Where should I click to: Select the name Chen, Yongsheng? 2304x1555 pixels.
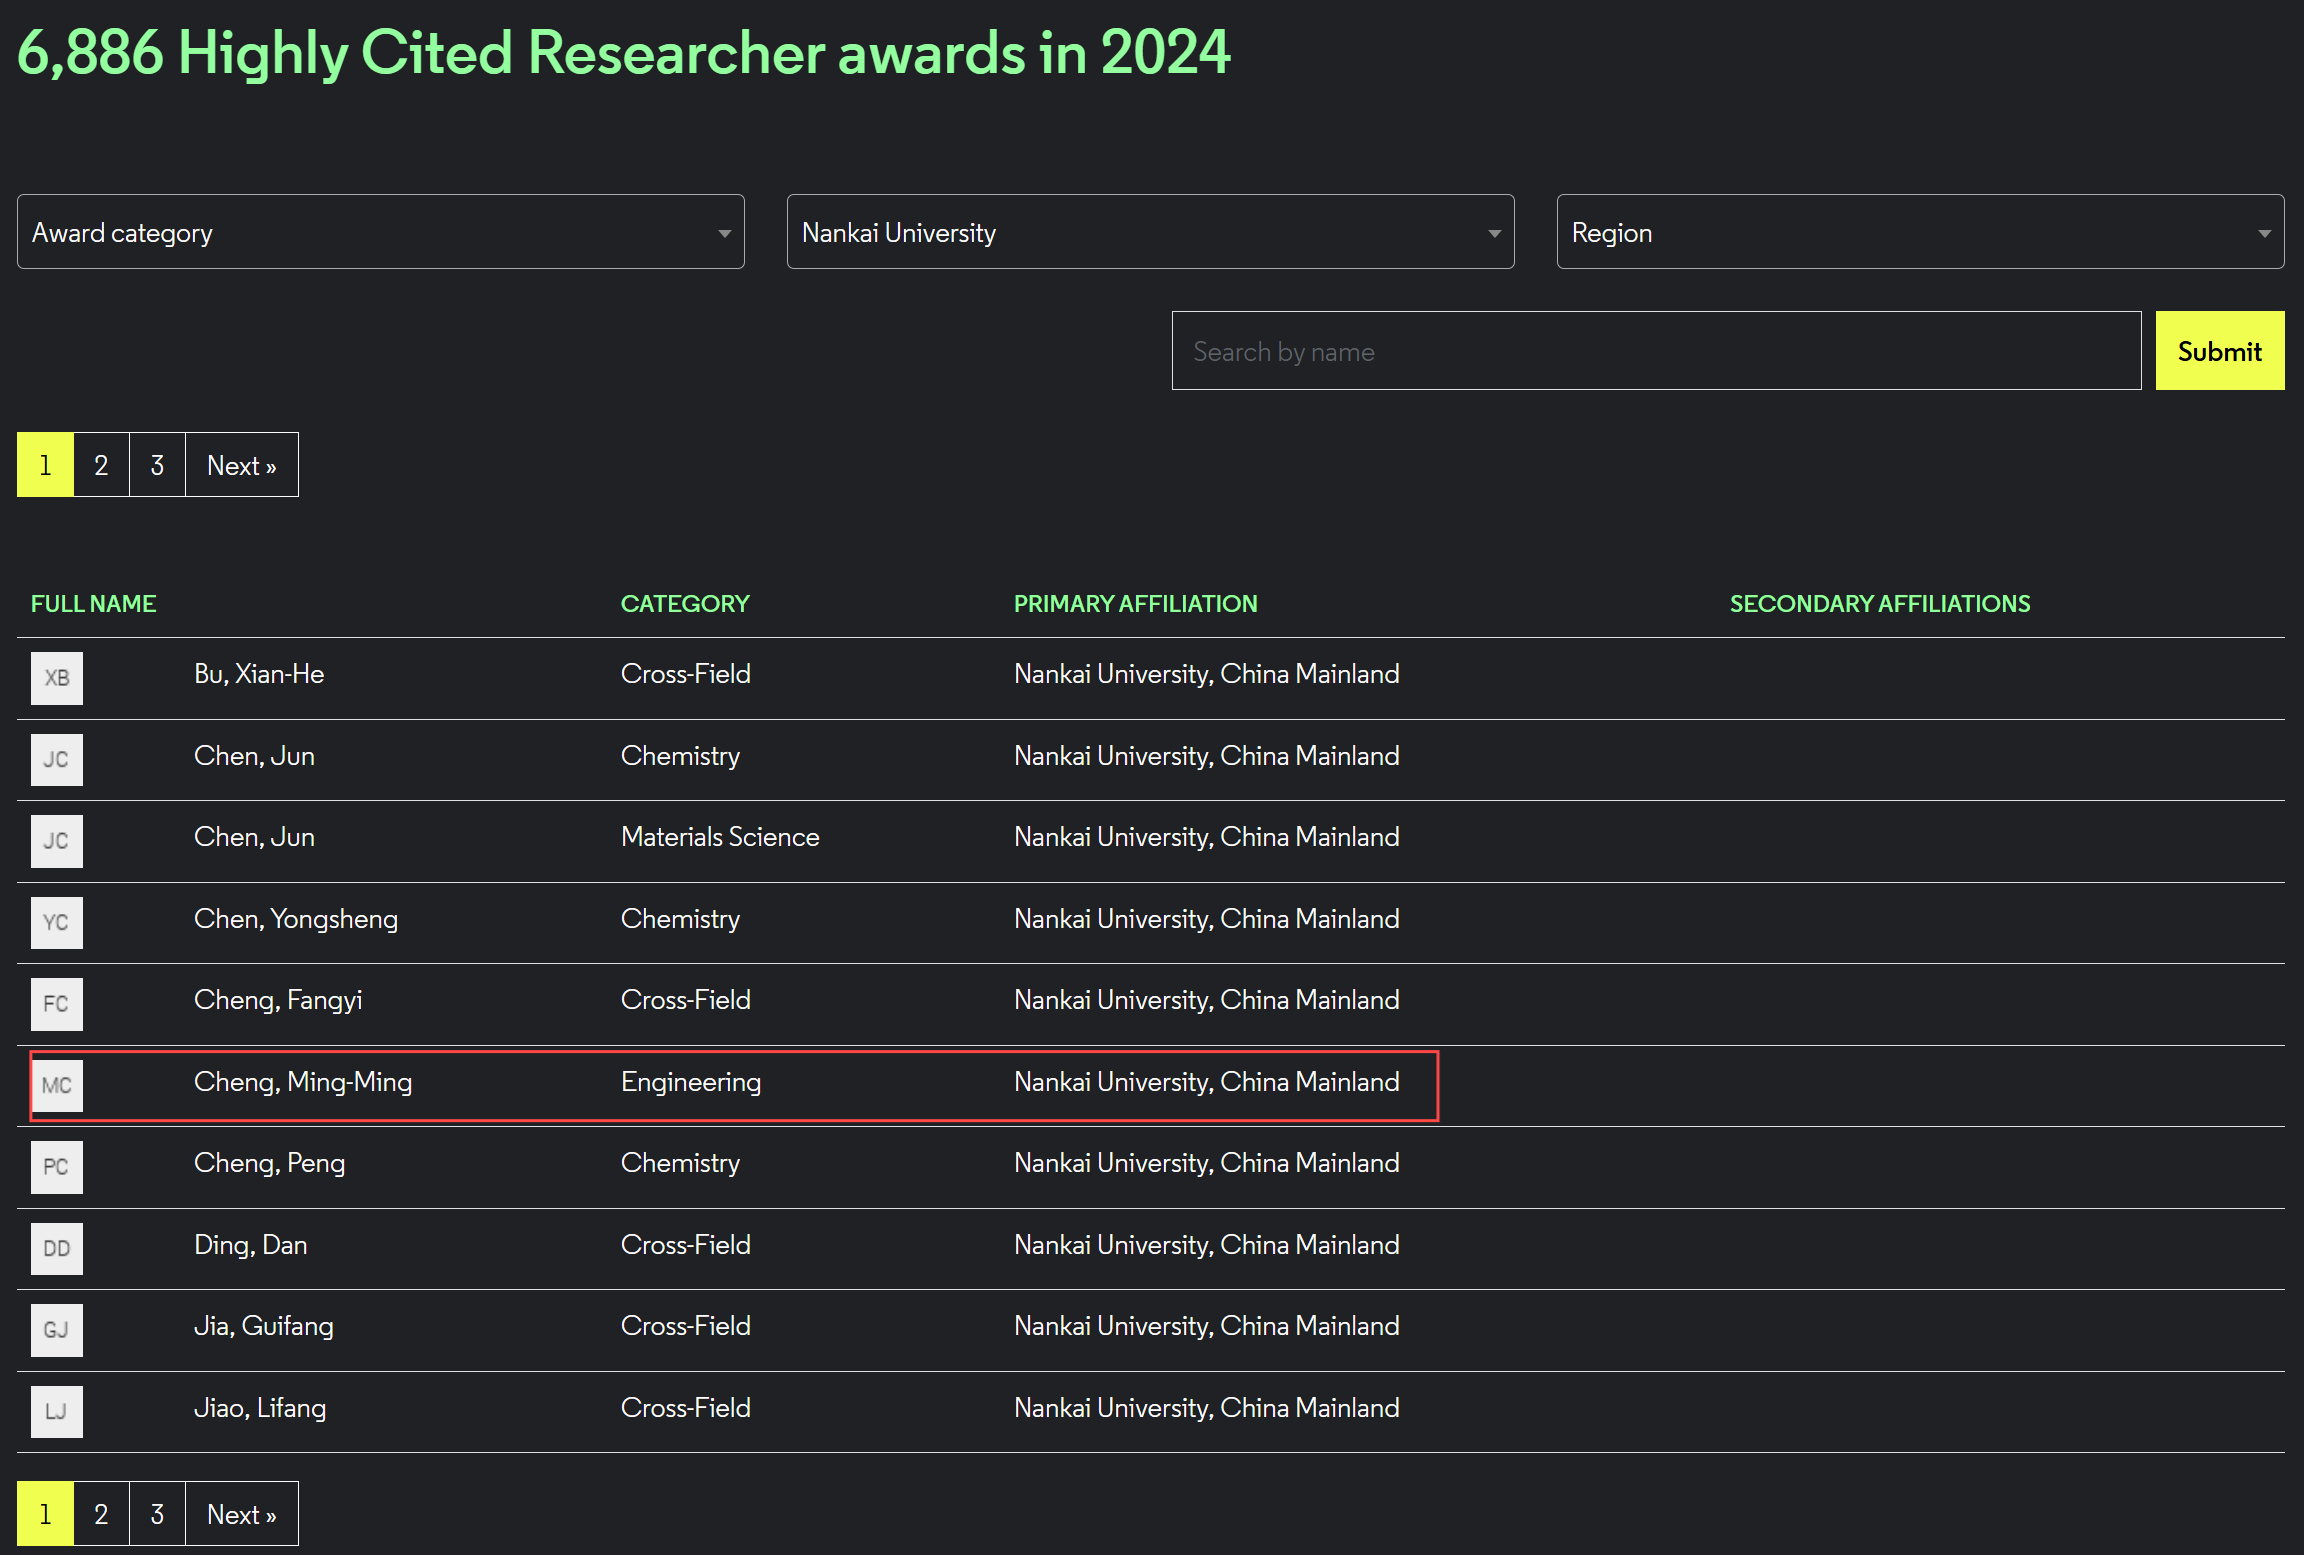[295, 919]
